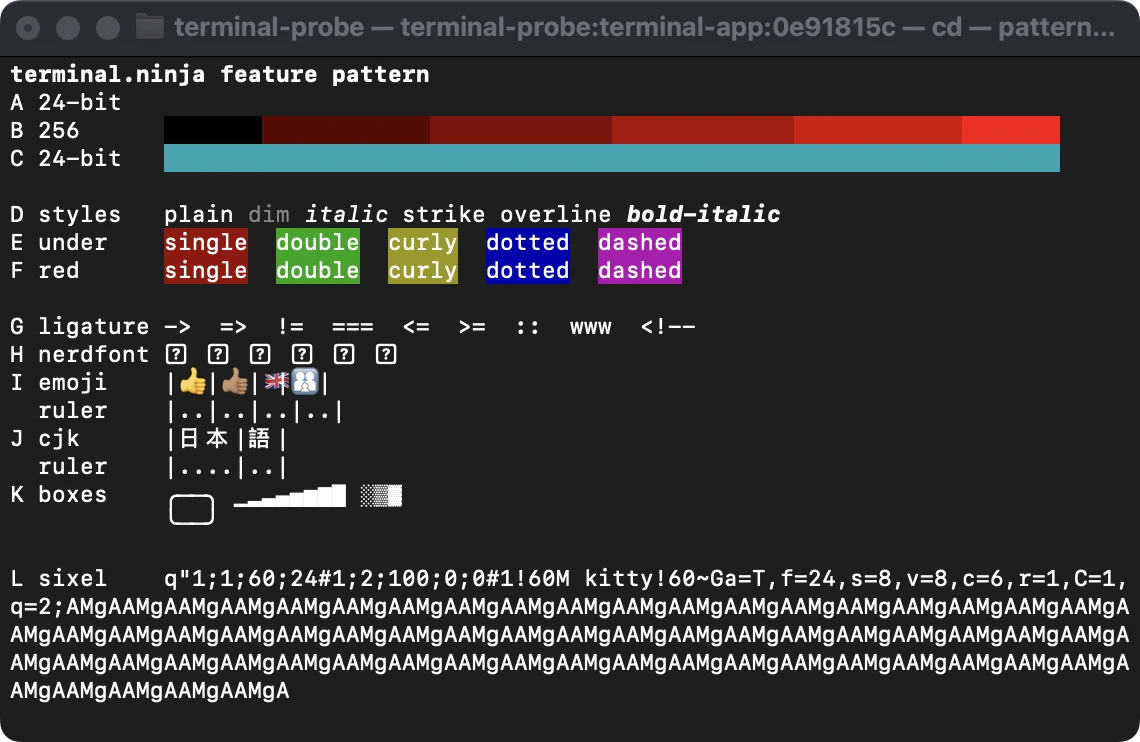
Task: Click the medium skin tone thumbs-up emoji
Action: click(x=235, y=382)
